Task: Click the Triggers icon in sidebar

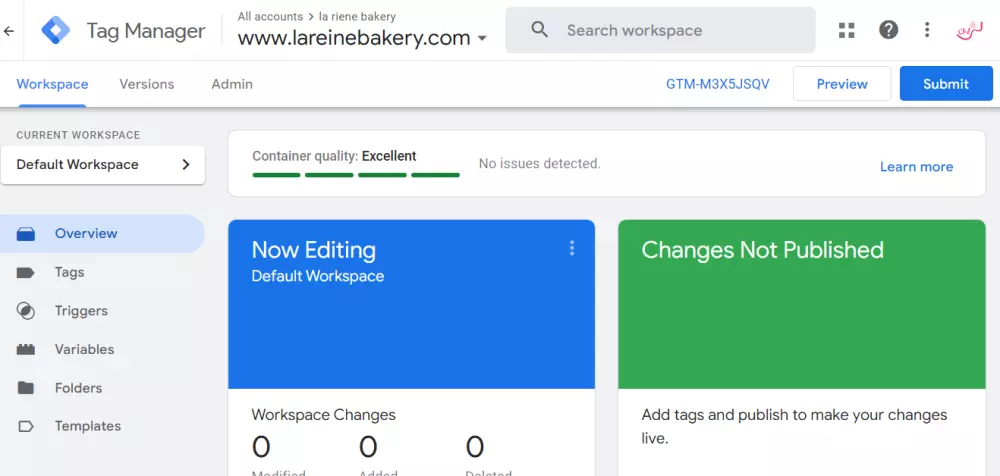Action: [26, 311]
